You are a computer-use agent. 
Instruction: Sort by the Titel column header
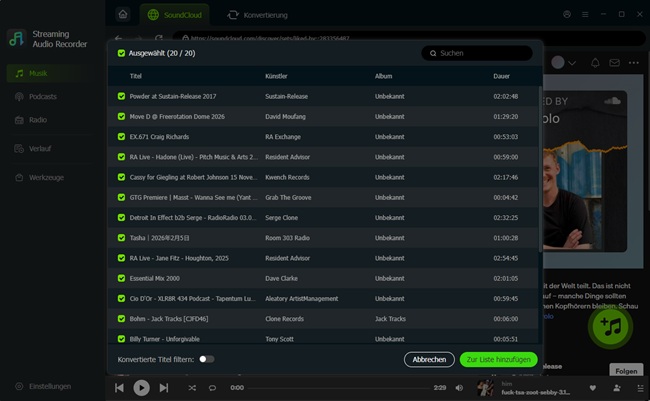click(x=136, y=76)
